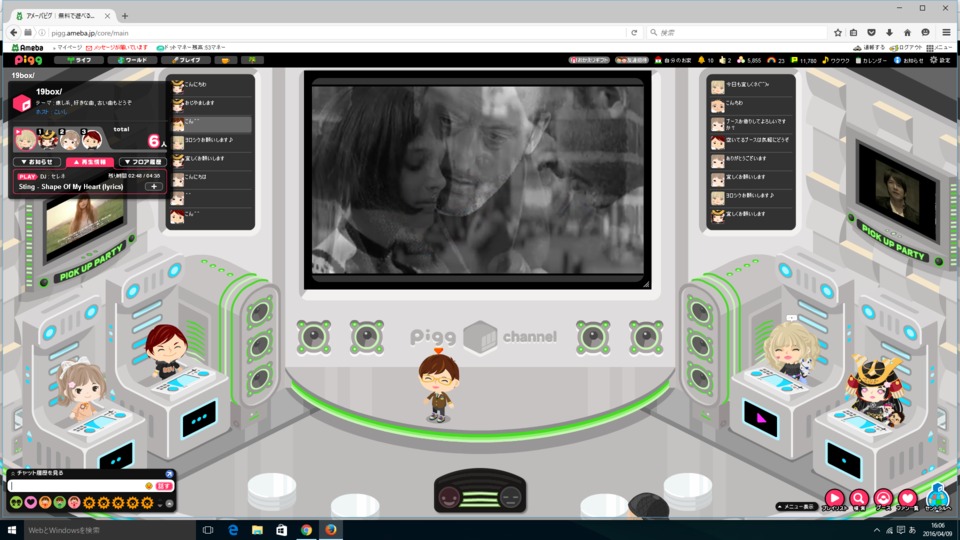Send chat with the pink 話す button
The height and width of the screenshot is (540, 960).
[x=163, y=486]
